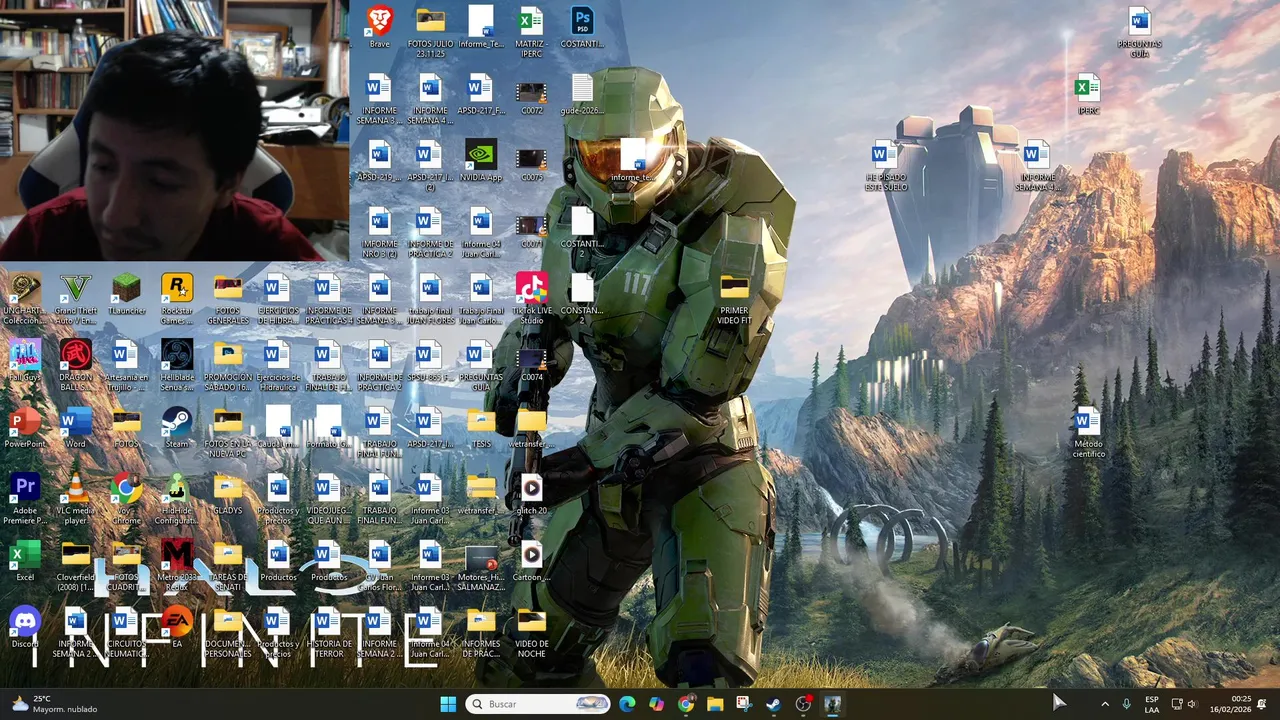Select the COSTANTI Photoshop PSD file

[582, 27]
